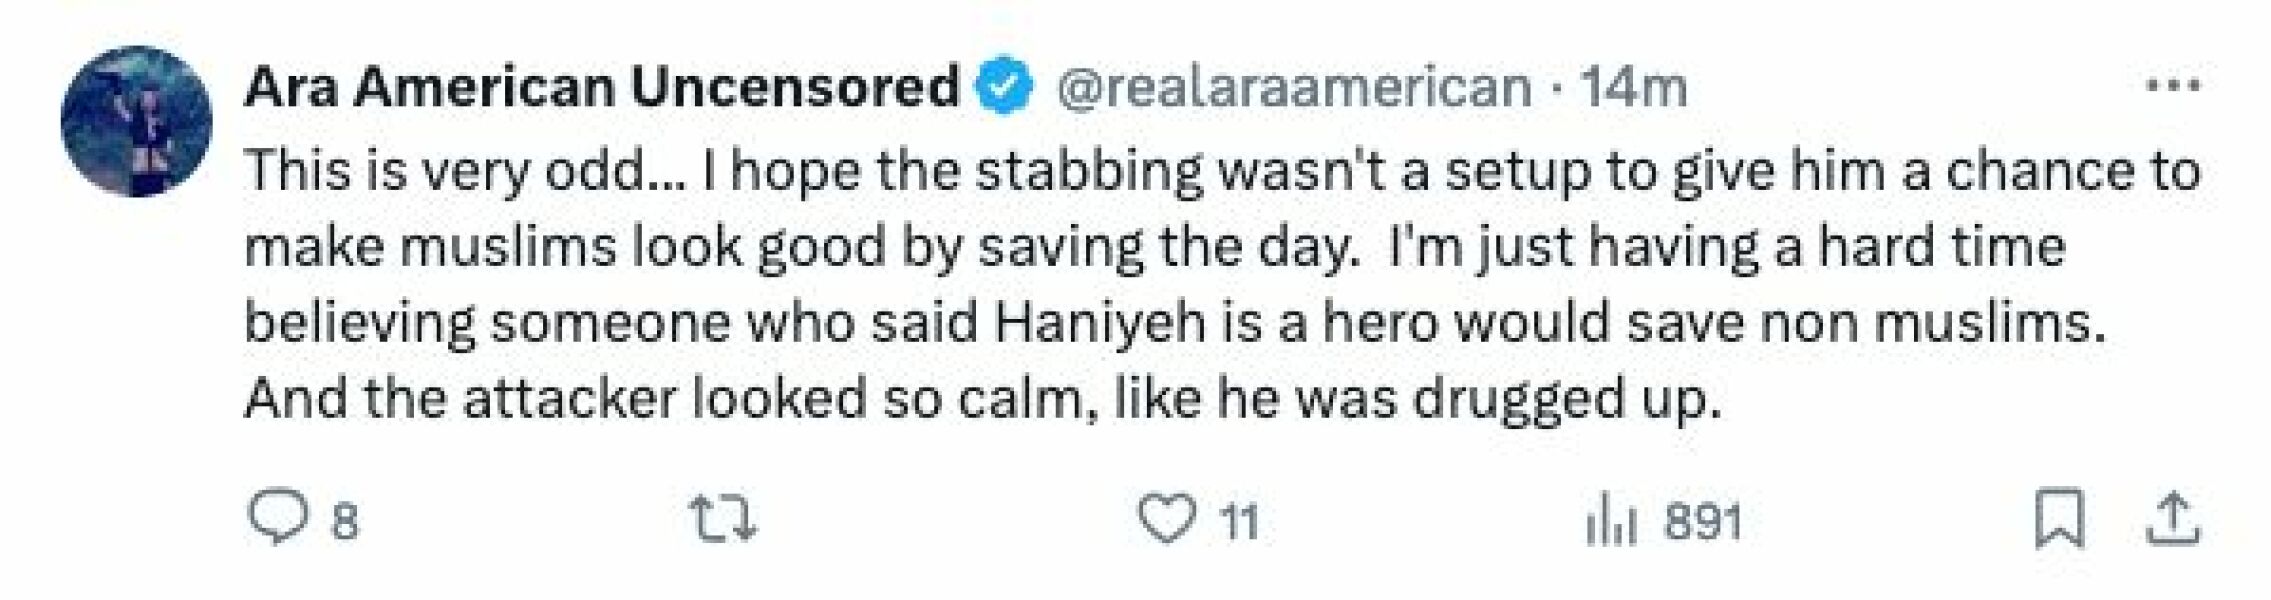Bookmark this tweet
The width and height of the screenshot is (2271, 600).
tap(2059, 518)
